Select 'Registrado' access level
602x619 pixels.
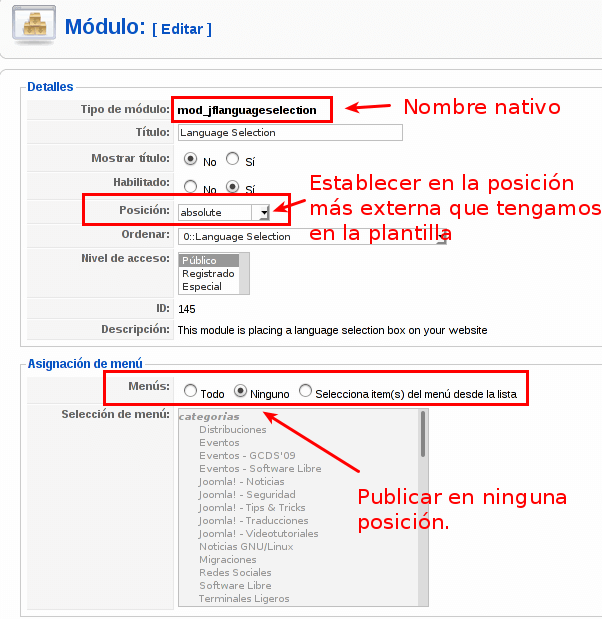(x=209, y=274)
